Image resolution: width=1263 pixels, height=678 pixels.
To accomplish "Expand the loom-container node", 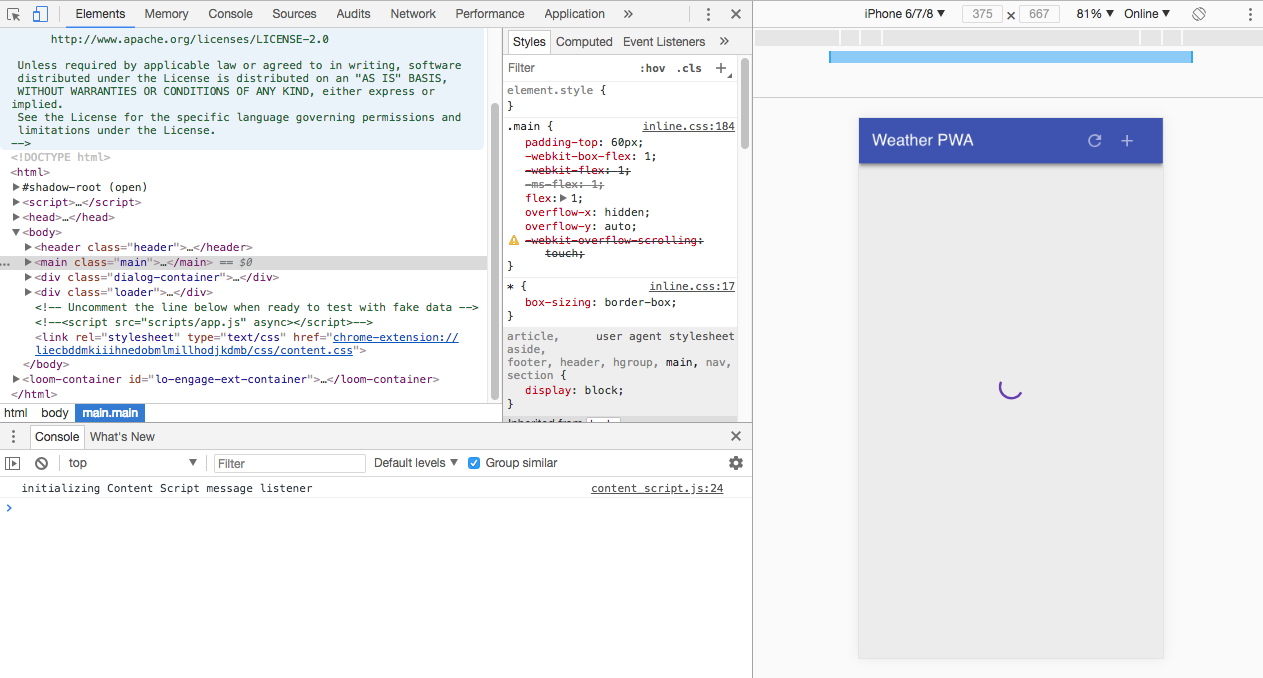I will [x=16, y=379].
